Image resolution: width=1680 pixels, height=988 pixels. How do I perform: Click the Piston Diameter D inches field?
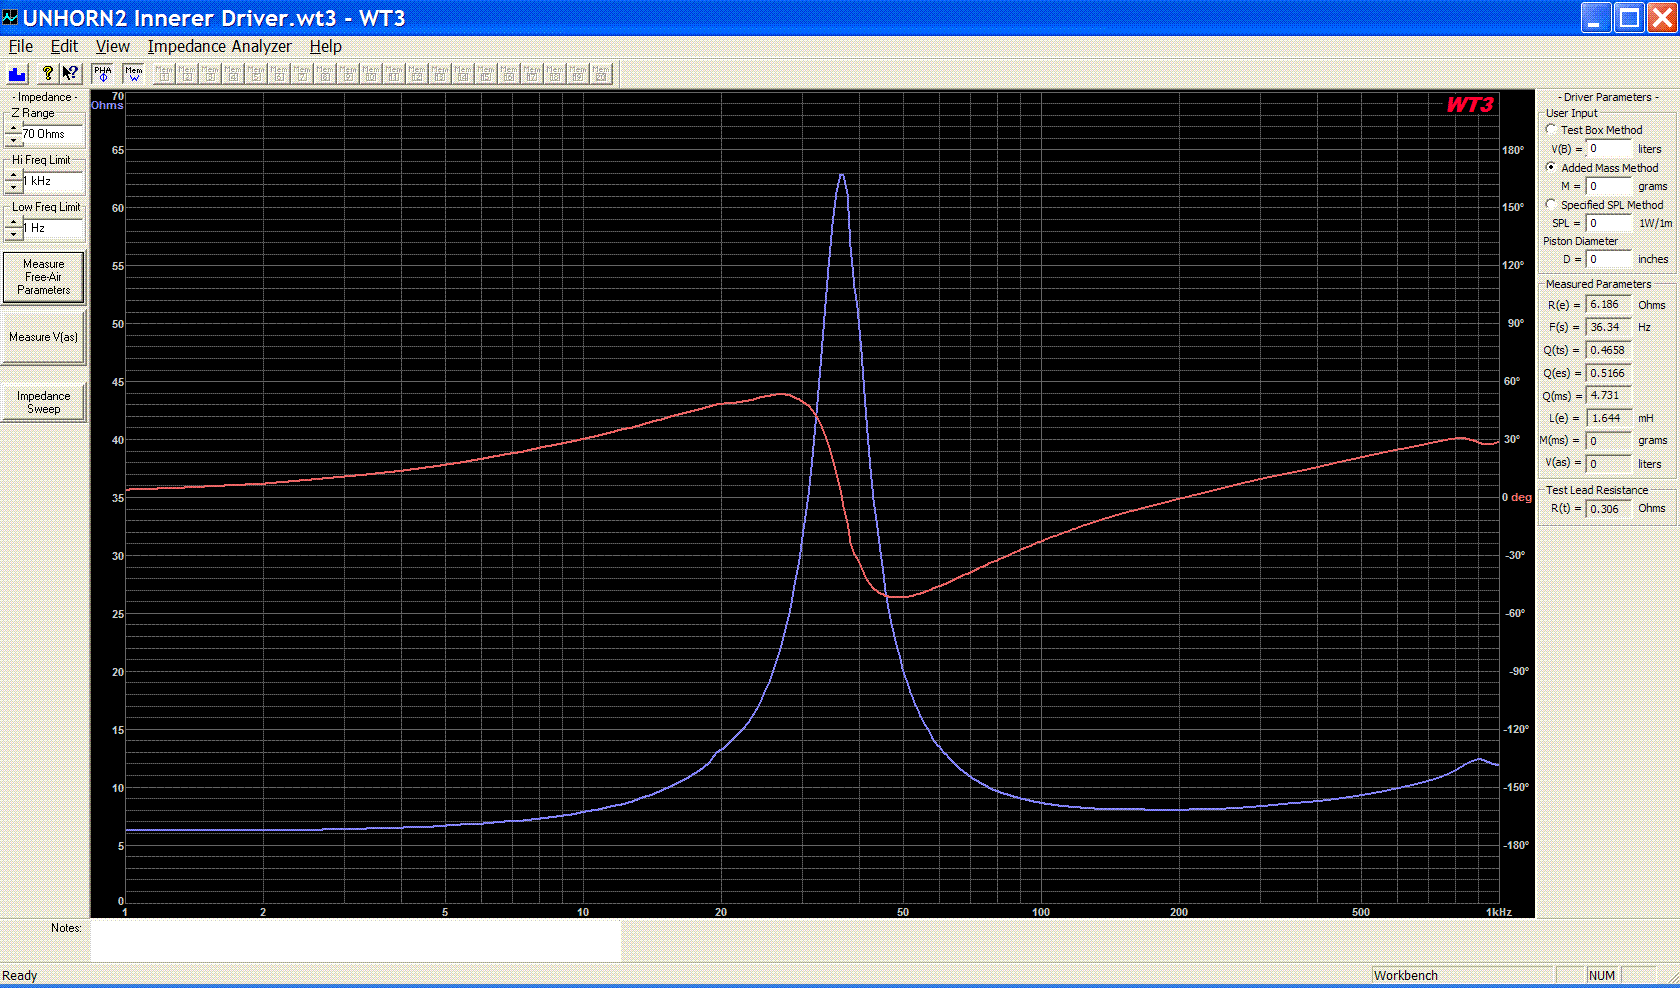click(1609, 259)
